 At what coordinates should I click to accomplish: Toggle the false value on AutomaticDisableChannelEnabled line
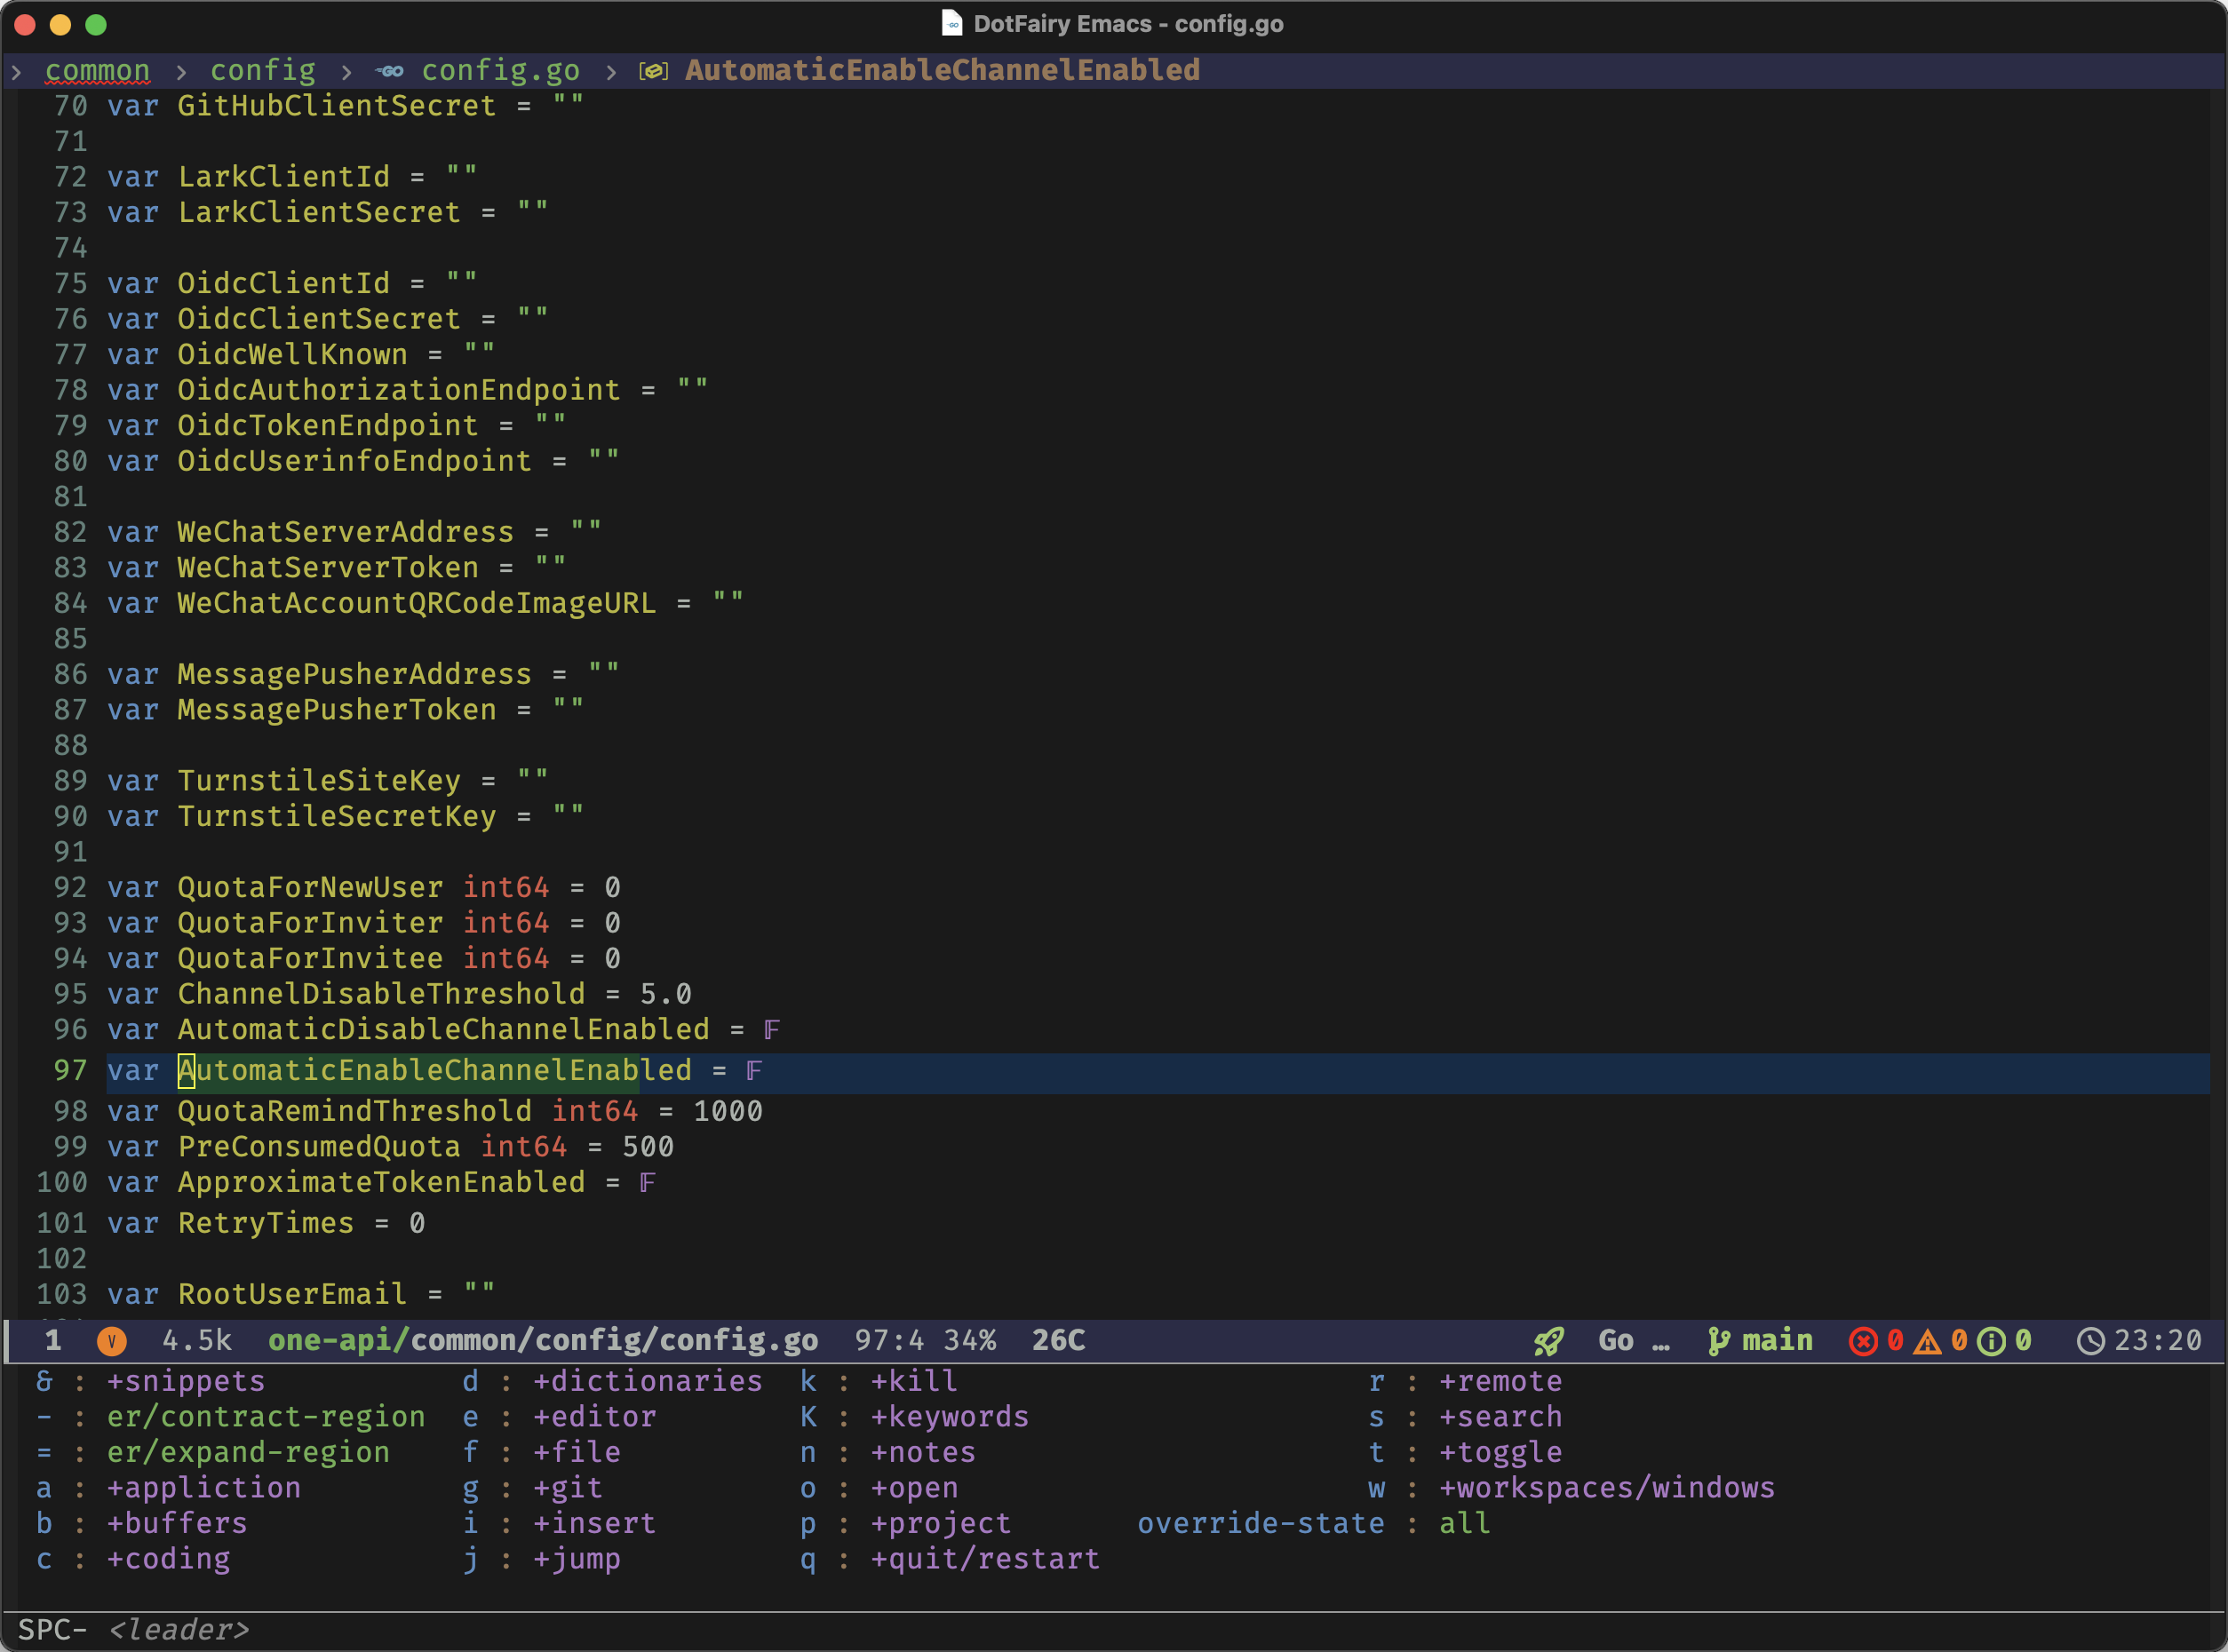click(x=771, y=1030)
